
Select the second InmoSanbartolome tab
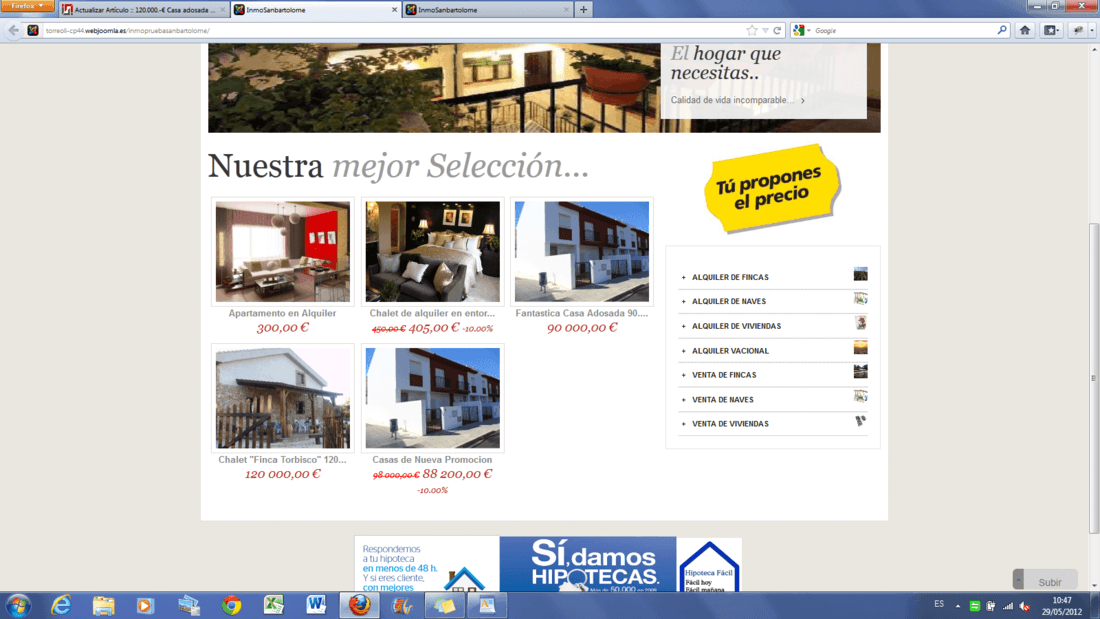[316, 10]
